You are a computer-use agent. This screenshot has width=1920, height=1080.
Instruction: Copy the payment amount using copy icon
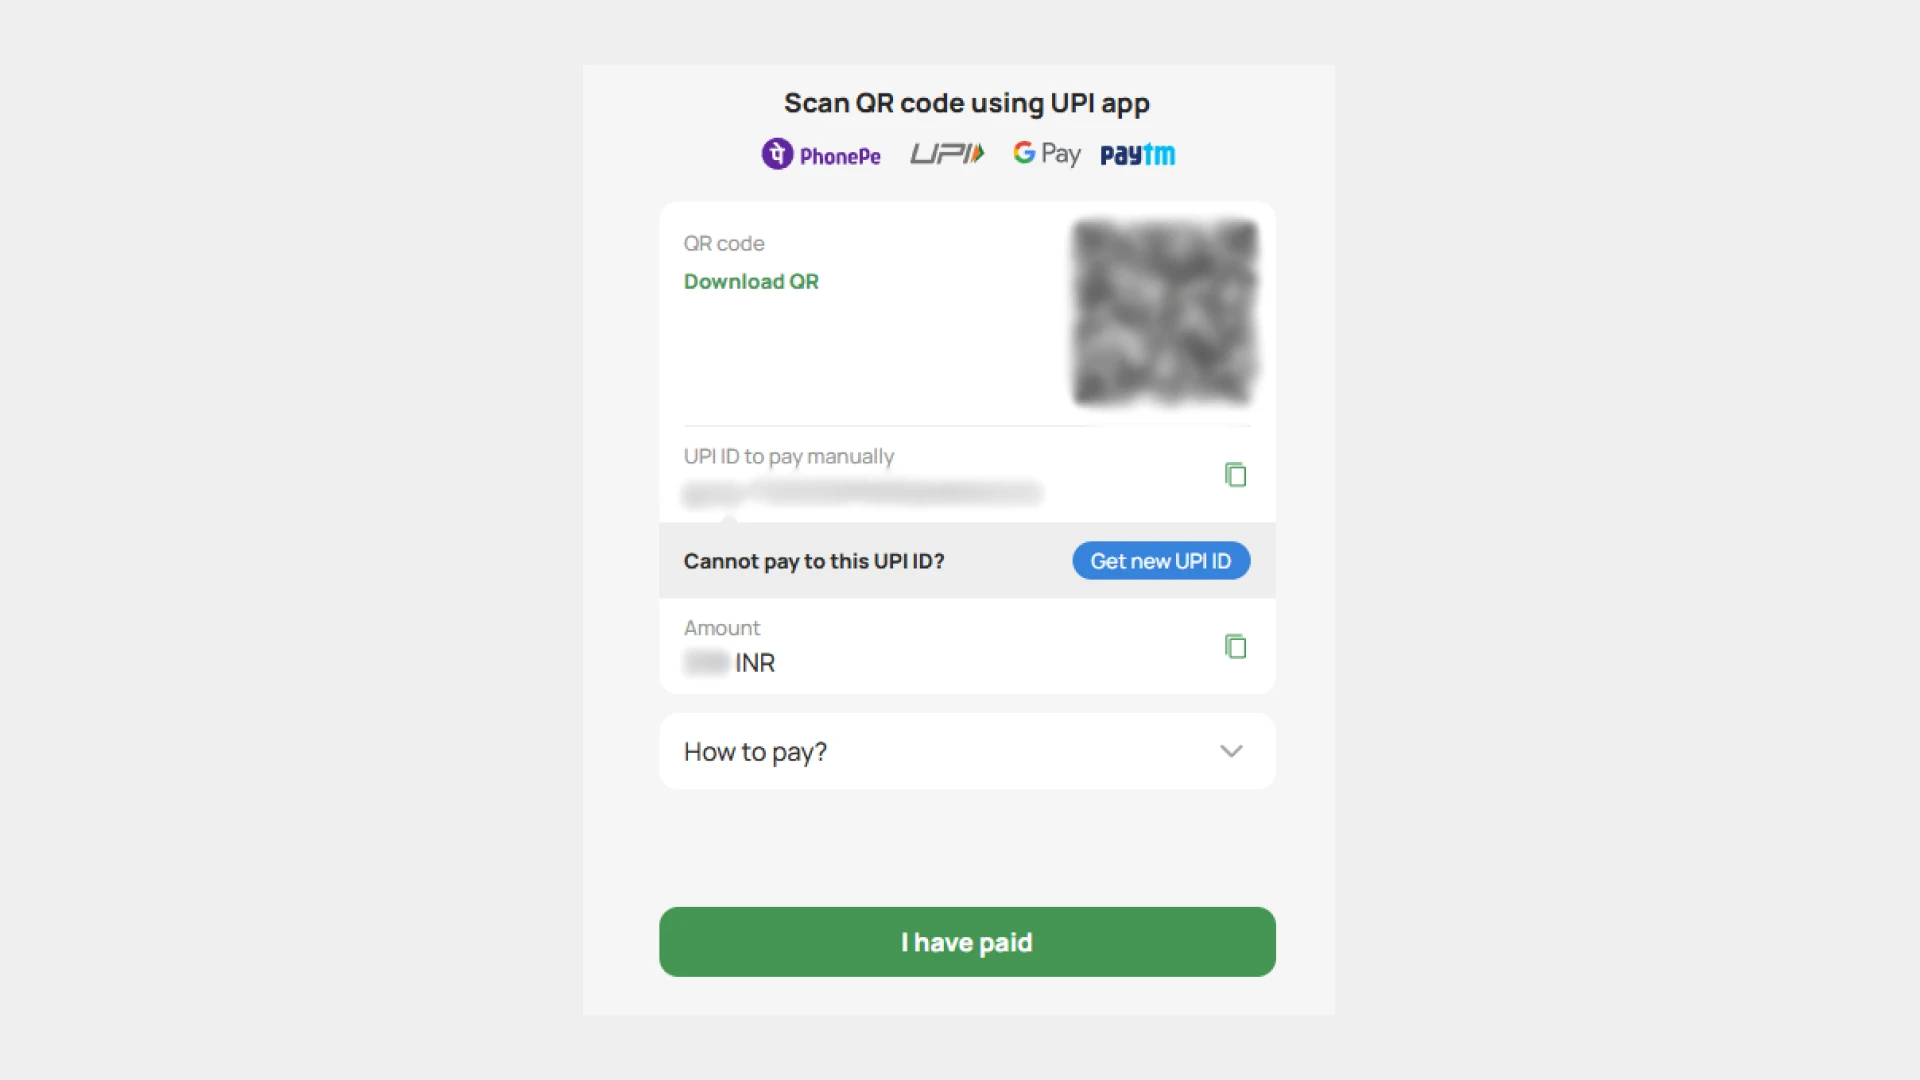[1235, 647]
